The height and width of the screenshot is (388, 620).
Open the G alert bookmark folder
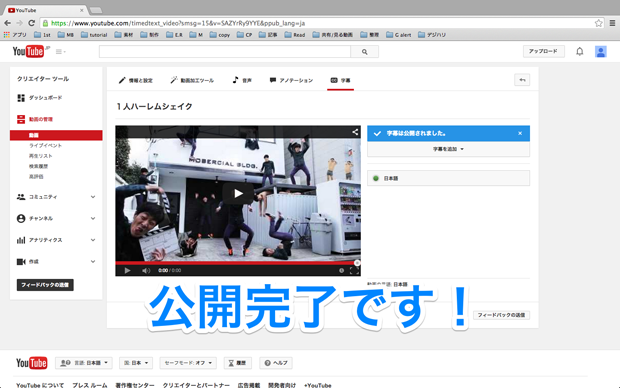(399, 35)
